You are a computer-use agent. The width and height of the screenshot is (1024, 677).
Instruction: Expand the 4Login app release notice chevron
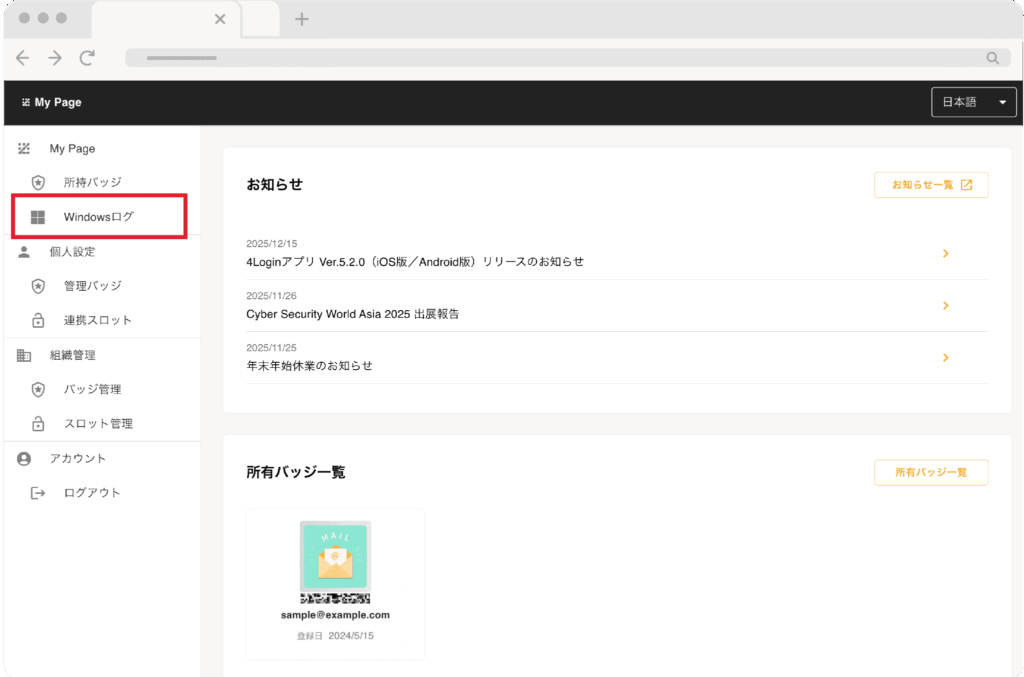945,254
